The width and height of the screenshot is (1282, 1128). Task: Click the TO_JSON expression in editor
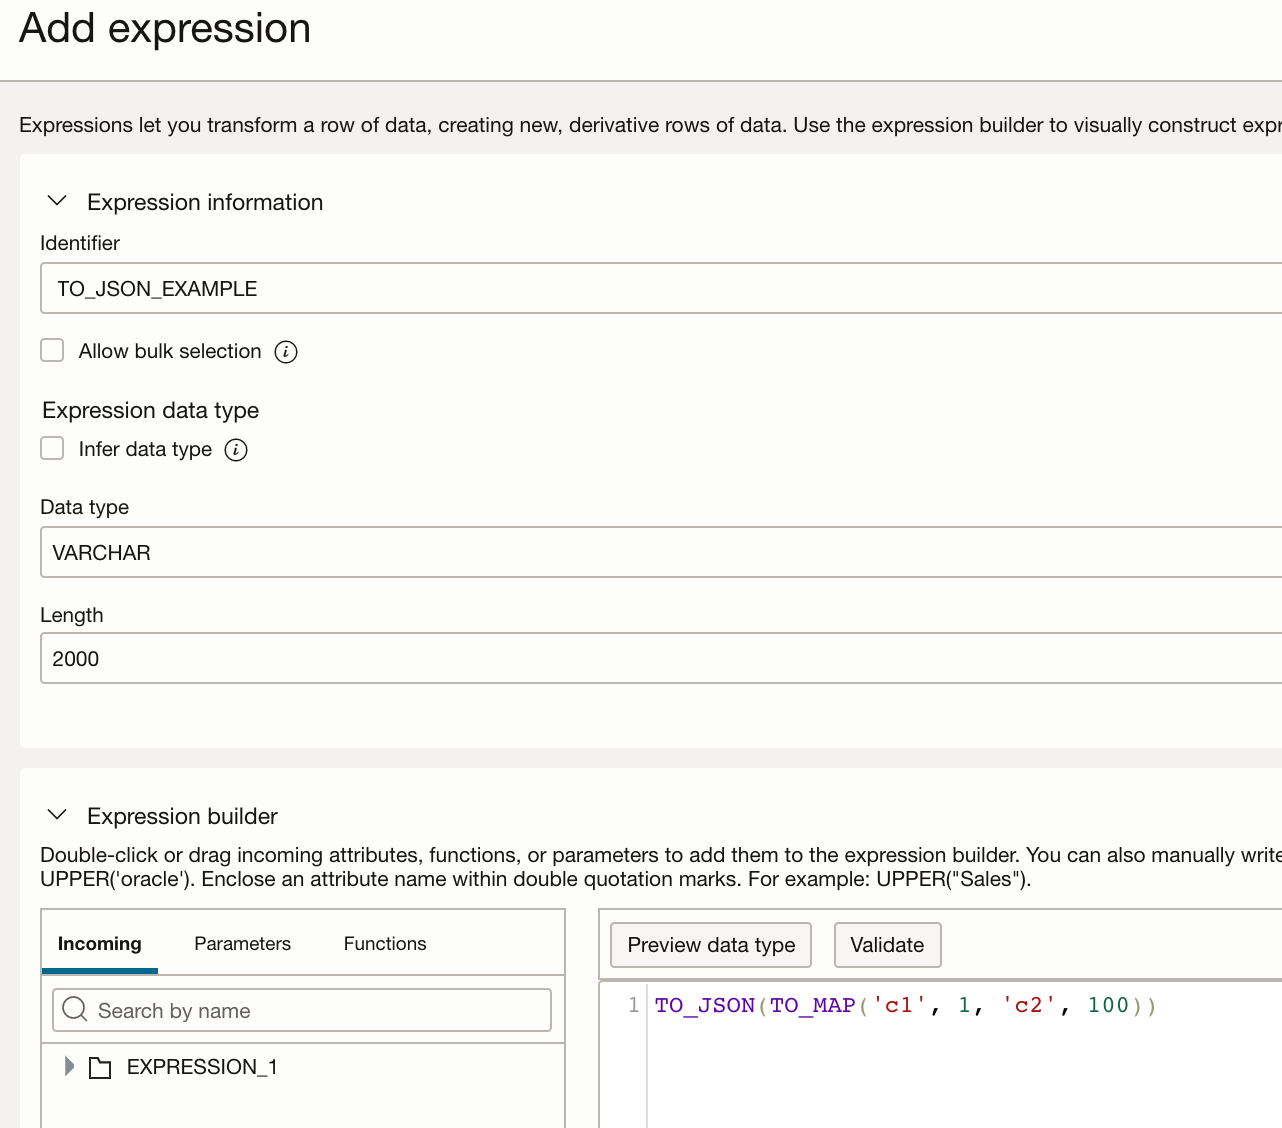pos(704,1005)
